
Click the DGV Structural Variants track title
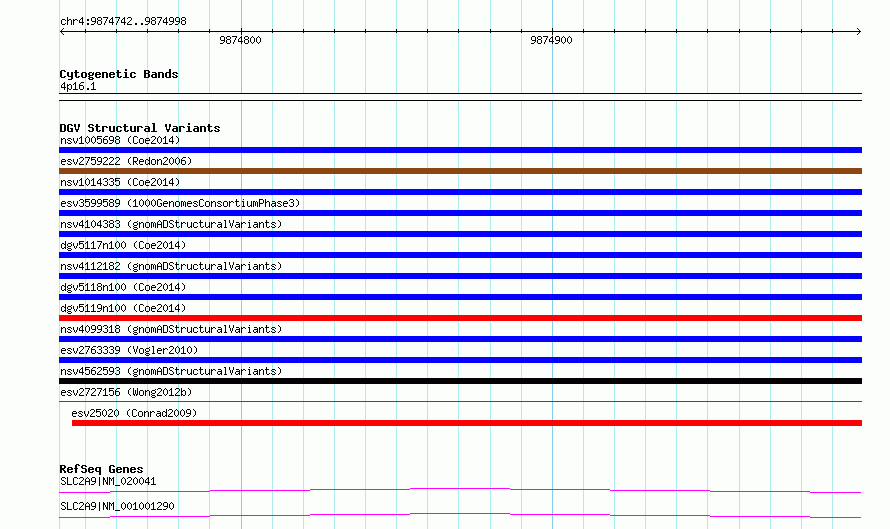[140, 128]
